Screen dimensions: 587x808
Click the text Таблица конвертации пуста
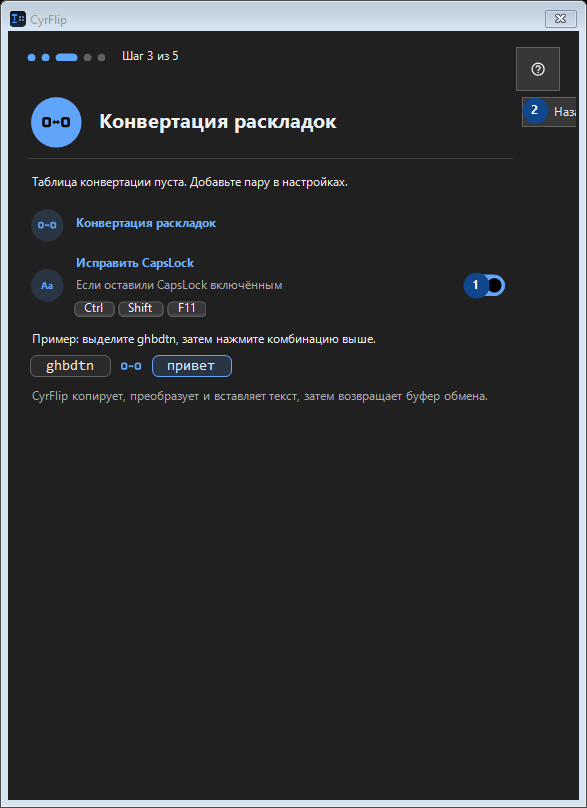[x=109, y=182]
